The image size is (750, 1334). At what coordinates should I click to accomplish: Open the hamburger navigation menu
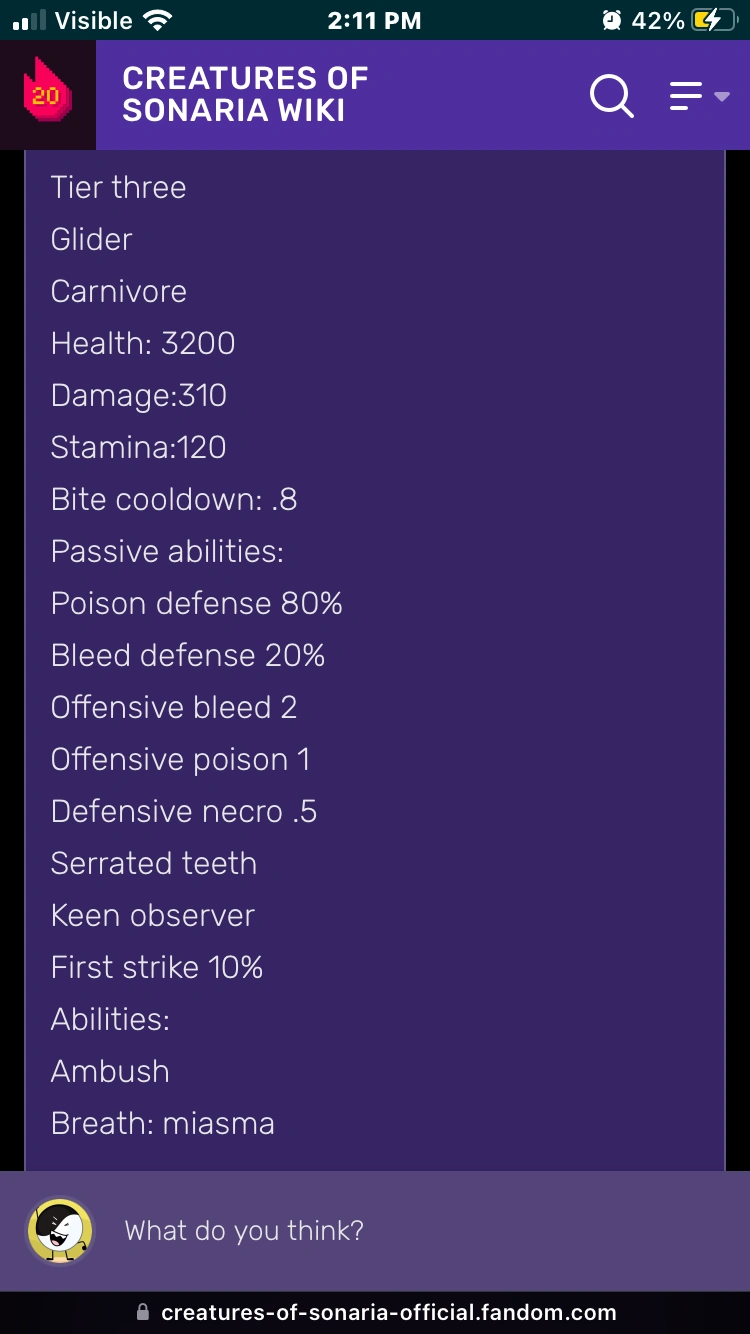[698, 96]
